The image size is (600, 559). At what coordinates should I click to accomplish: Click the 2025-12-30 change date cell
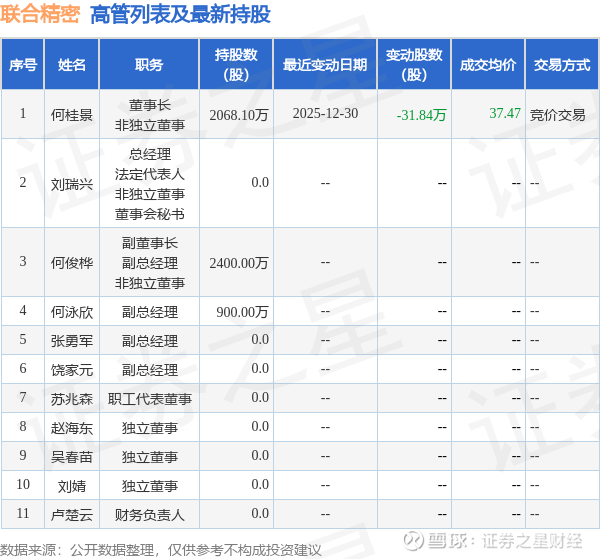tap(325, 114)
